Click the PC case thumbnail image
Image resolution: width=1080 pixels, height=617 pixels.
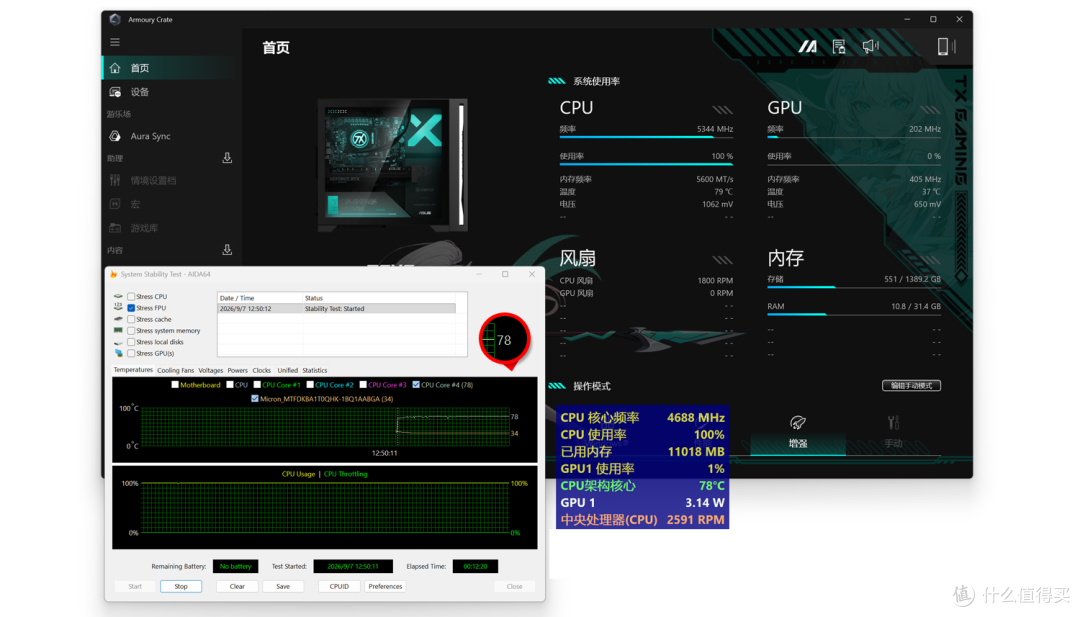[x=393, y=165]
